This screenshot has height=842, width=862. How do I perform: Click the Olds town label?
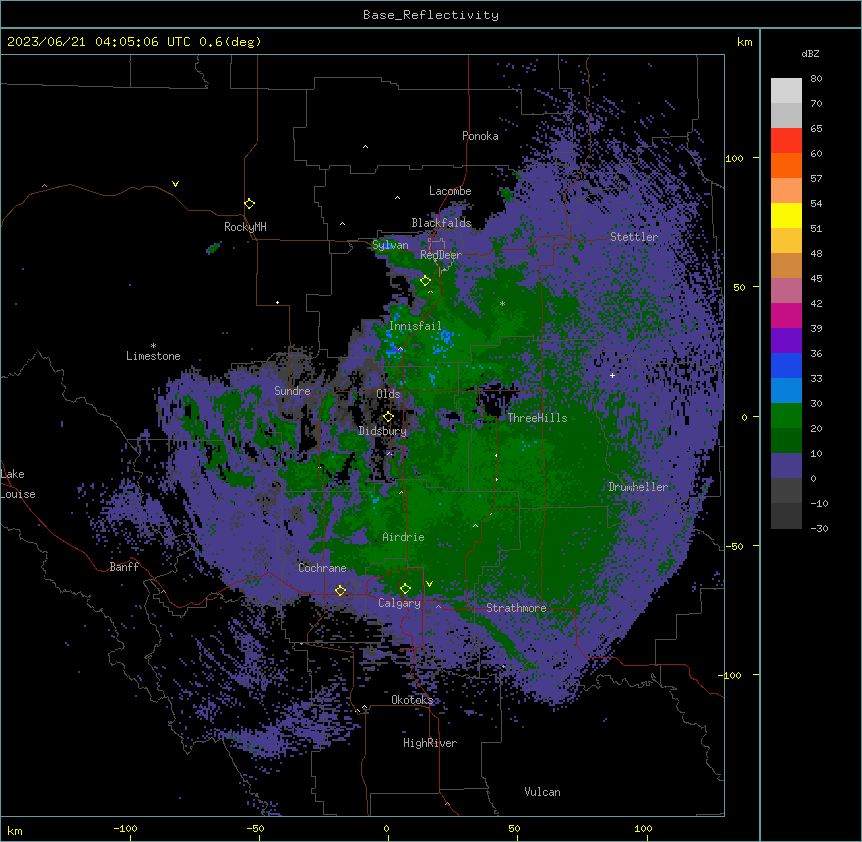point(388,394)
